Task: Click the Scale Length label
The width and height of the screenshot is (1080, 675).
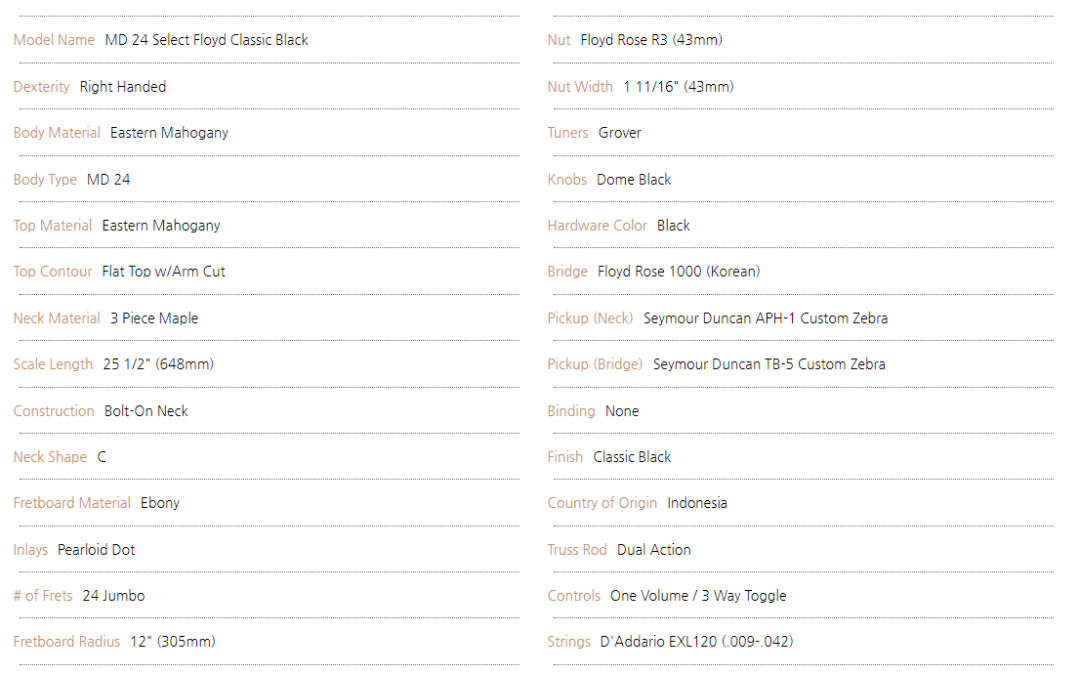Action: 53,364
